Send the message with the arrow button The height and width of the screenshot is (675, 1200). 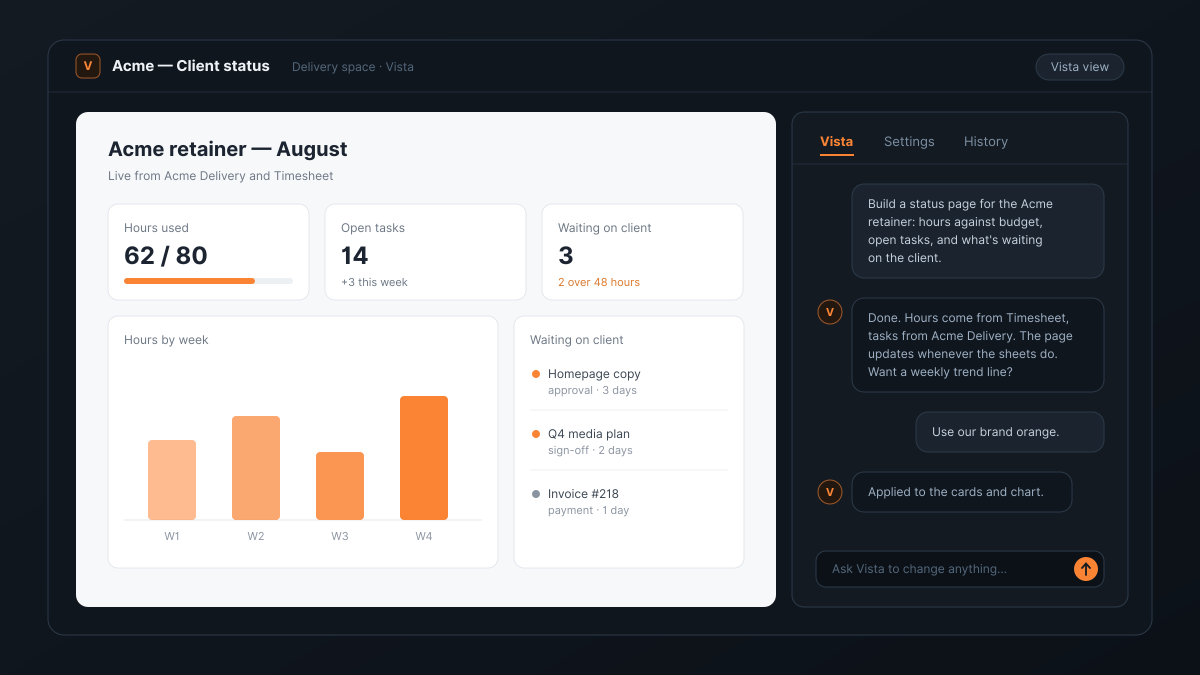(1086, 569)
